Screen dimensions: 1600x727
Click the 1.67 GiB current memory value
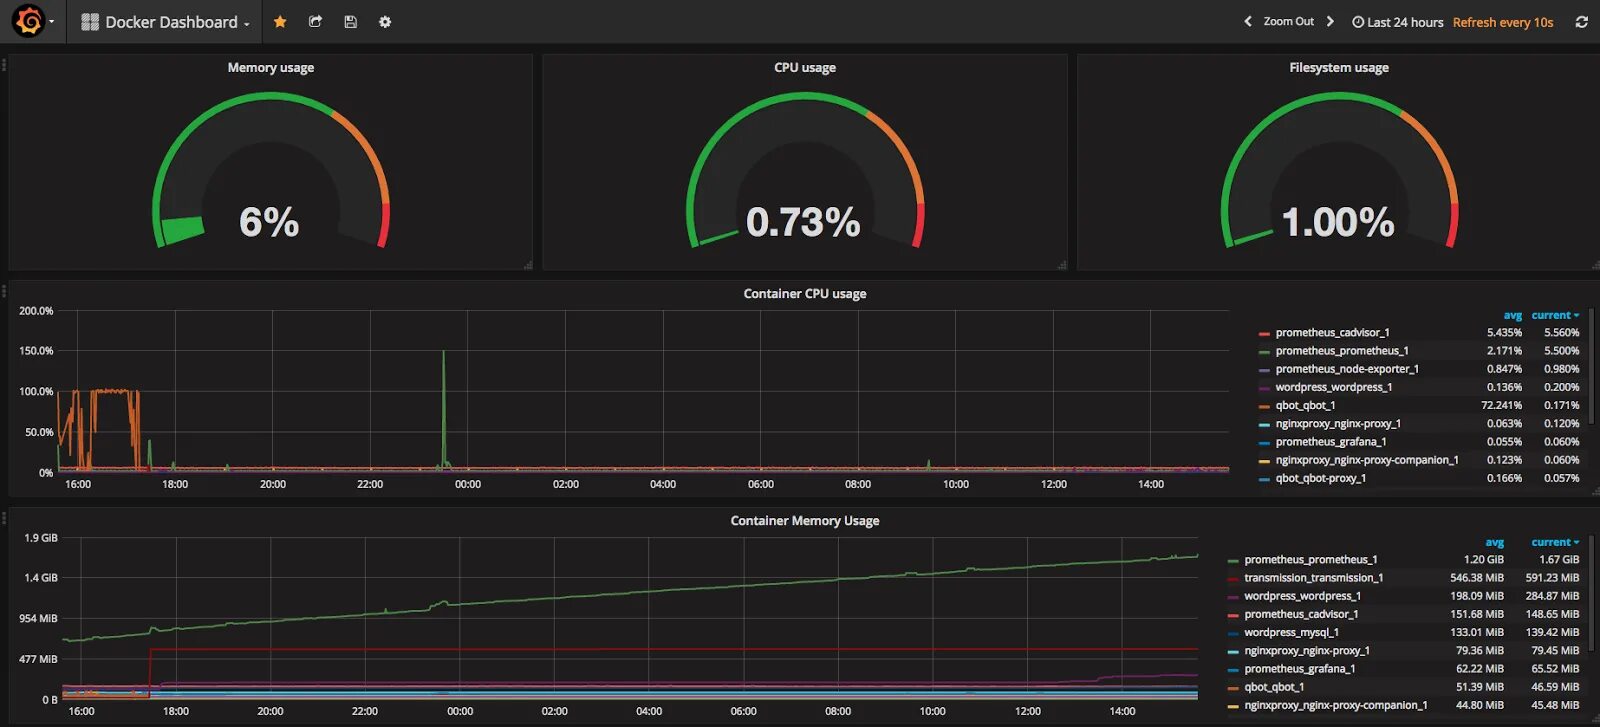point(1559,559)
